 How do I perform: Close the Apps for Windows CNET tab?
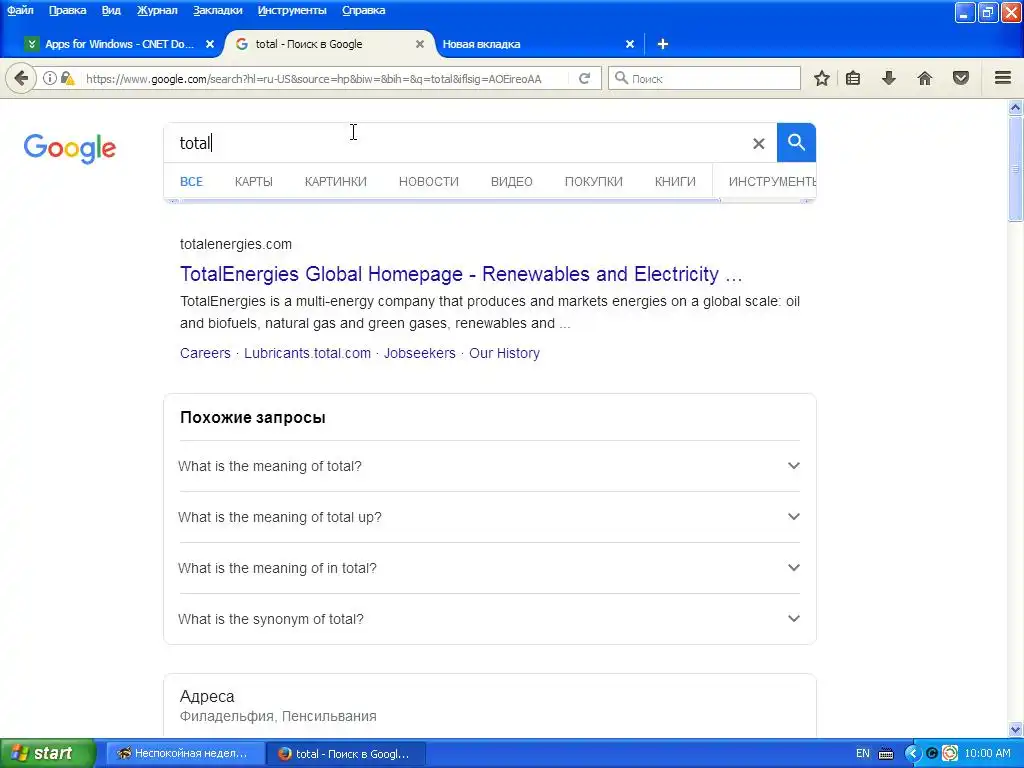point(210,44)
